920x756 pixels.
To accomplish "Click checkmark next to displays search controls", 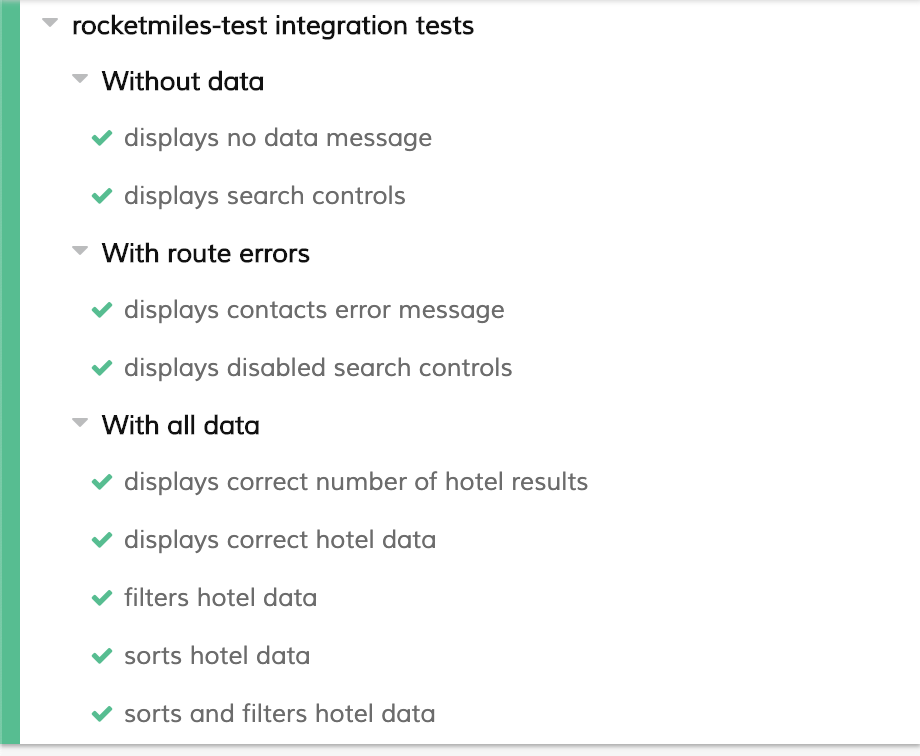I will coord(101,196).
